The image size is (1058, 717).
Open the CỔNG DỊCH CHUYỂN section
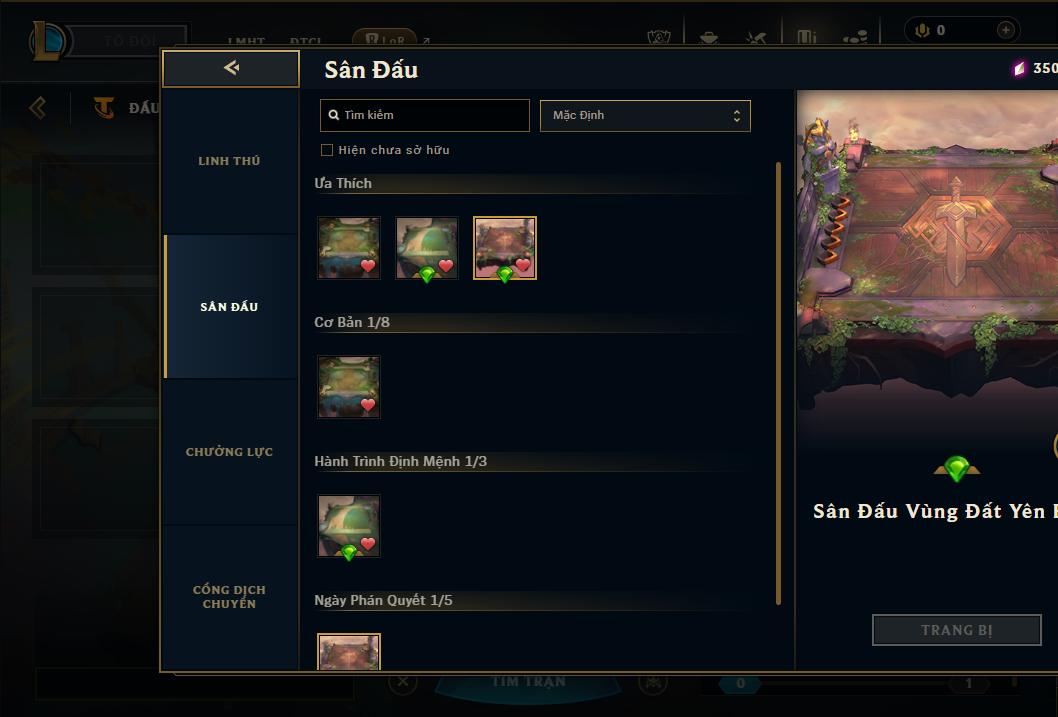coord(229,597)
